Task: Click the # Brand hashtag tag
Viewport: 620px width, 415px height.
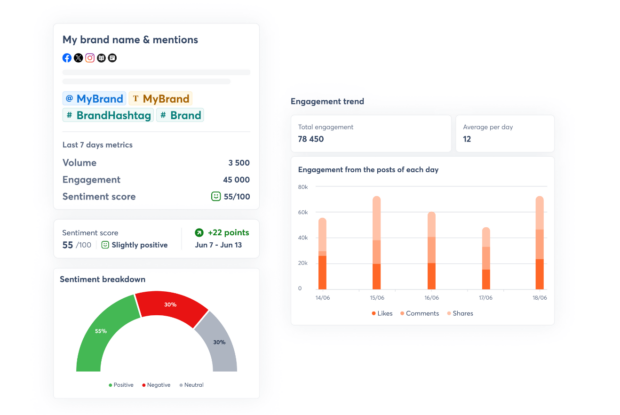Action: coord(180,115)
